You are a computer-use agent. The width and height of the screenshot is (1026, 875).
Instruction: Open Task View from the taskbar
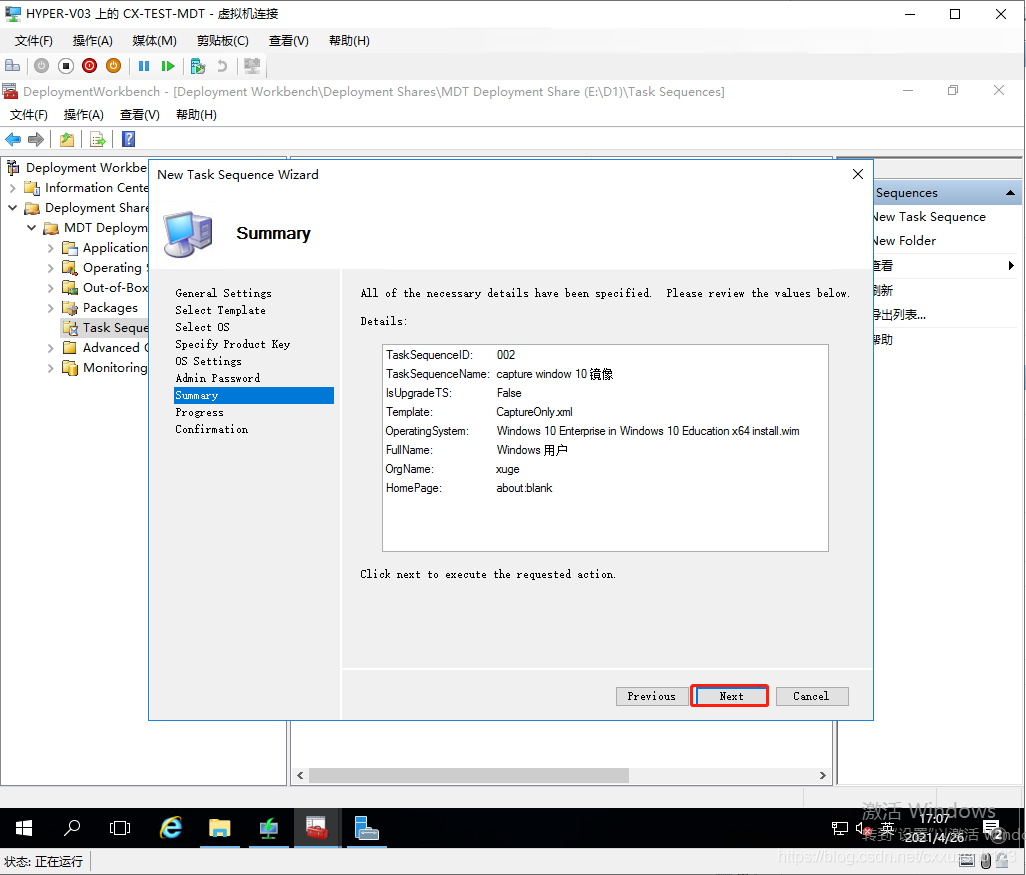point(120,829)
